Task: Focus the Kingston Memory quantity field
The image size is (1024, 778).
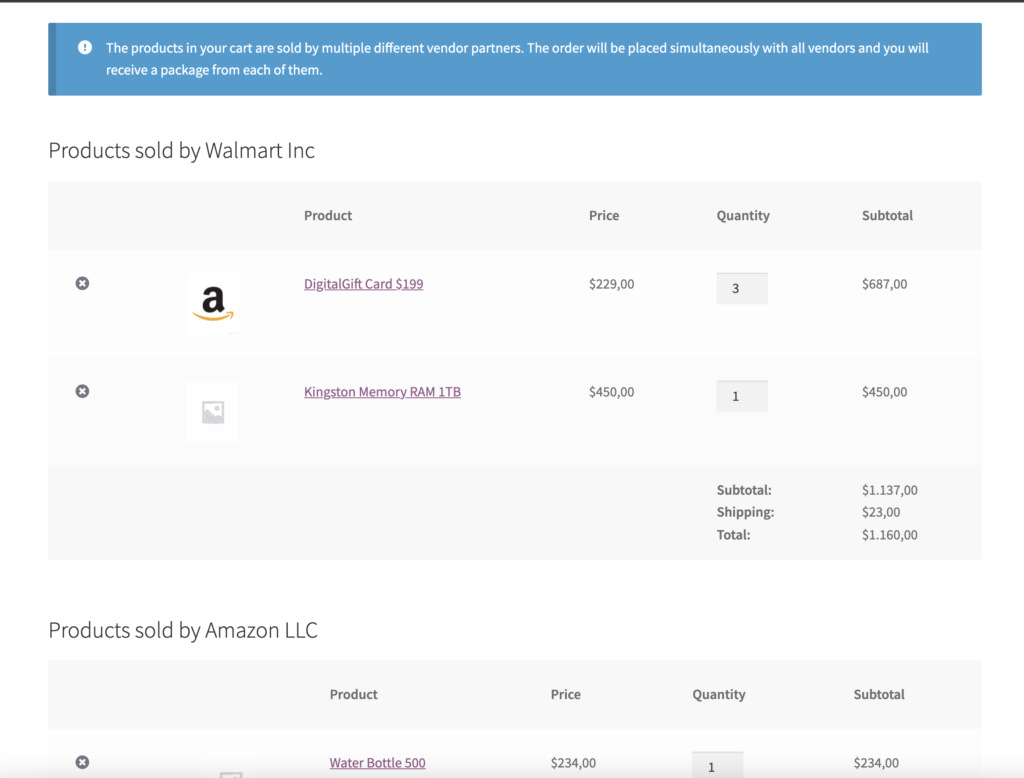Action: pyautogui.click(x=742, y=396)
